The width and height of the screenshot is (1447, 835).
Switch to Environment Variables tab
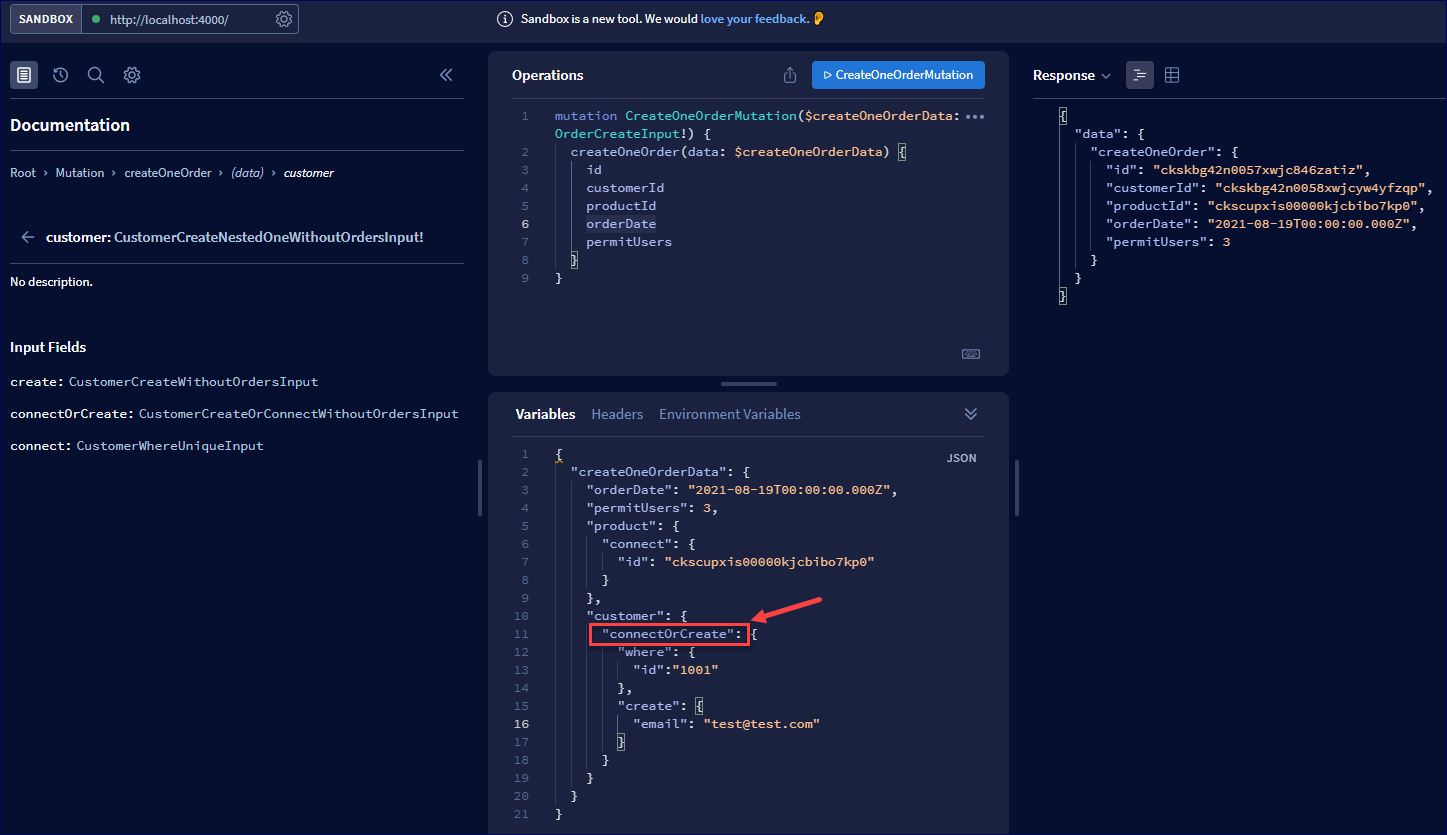(729, 414)
